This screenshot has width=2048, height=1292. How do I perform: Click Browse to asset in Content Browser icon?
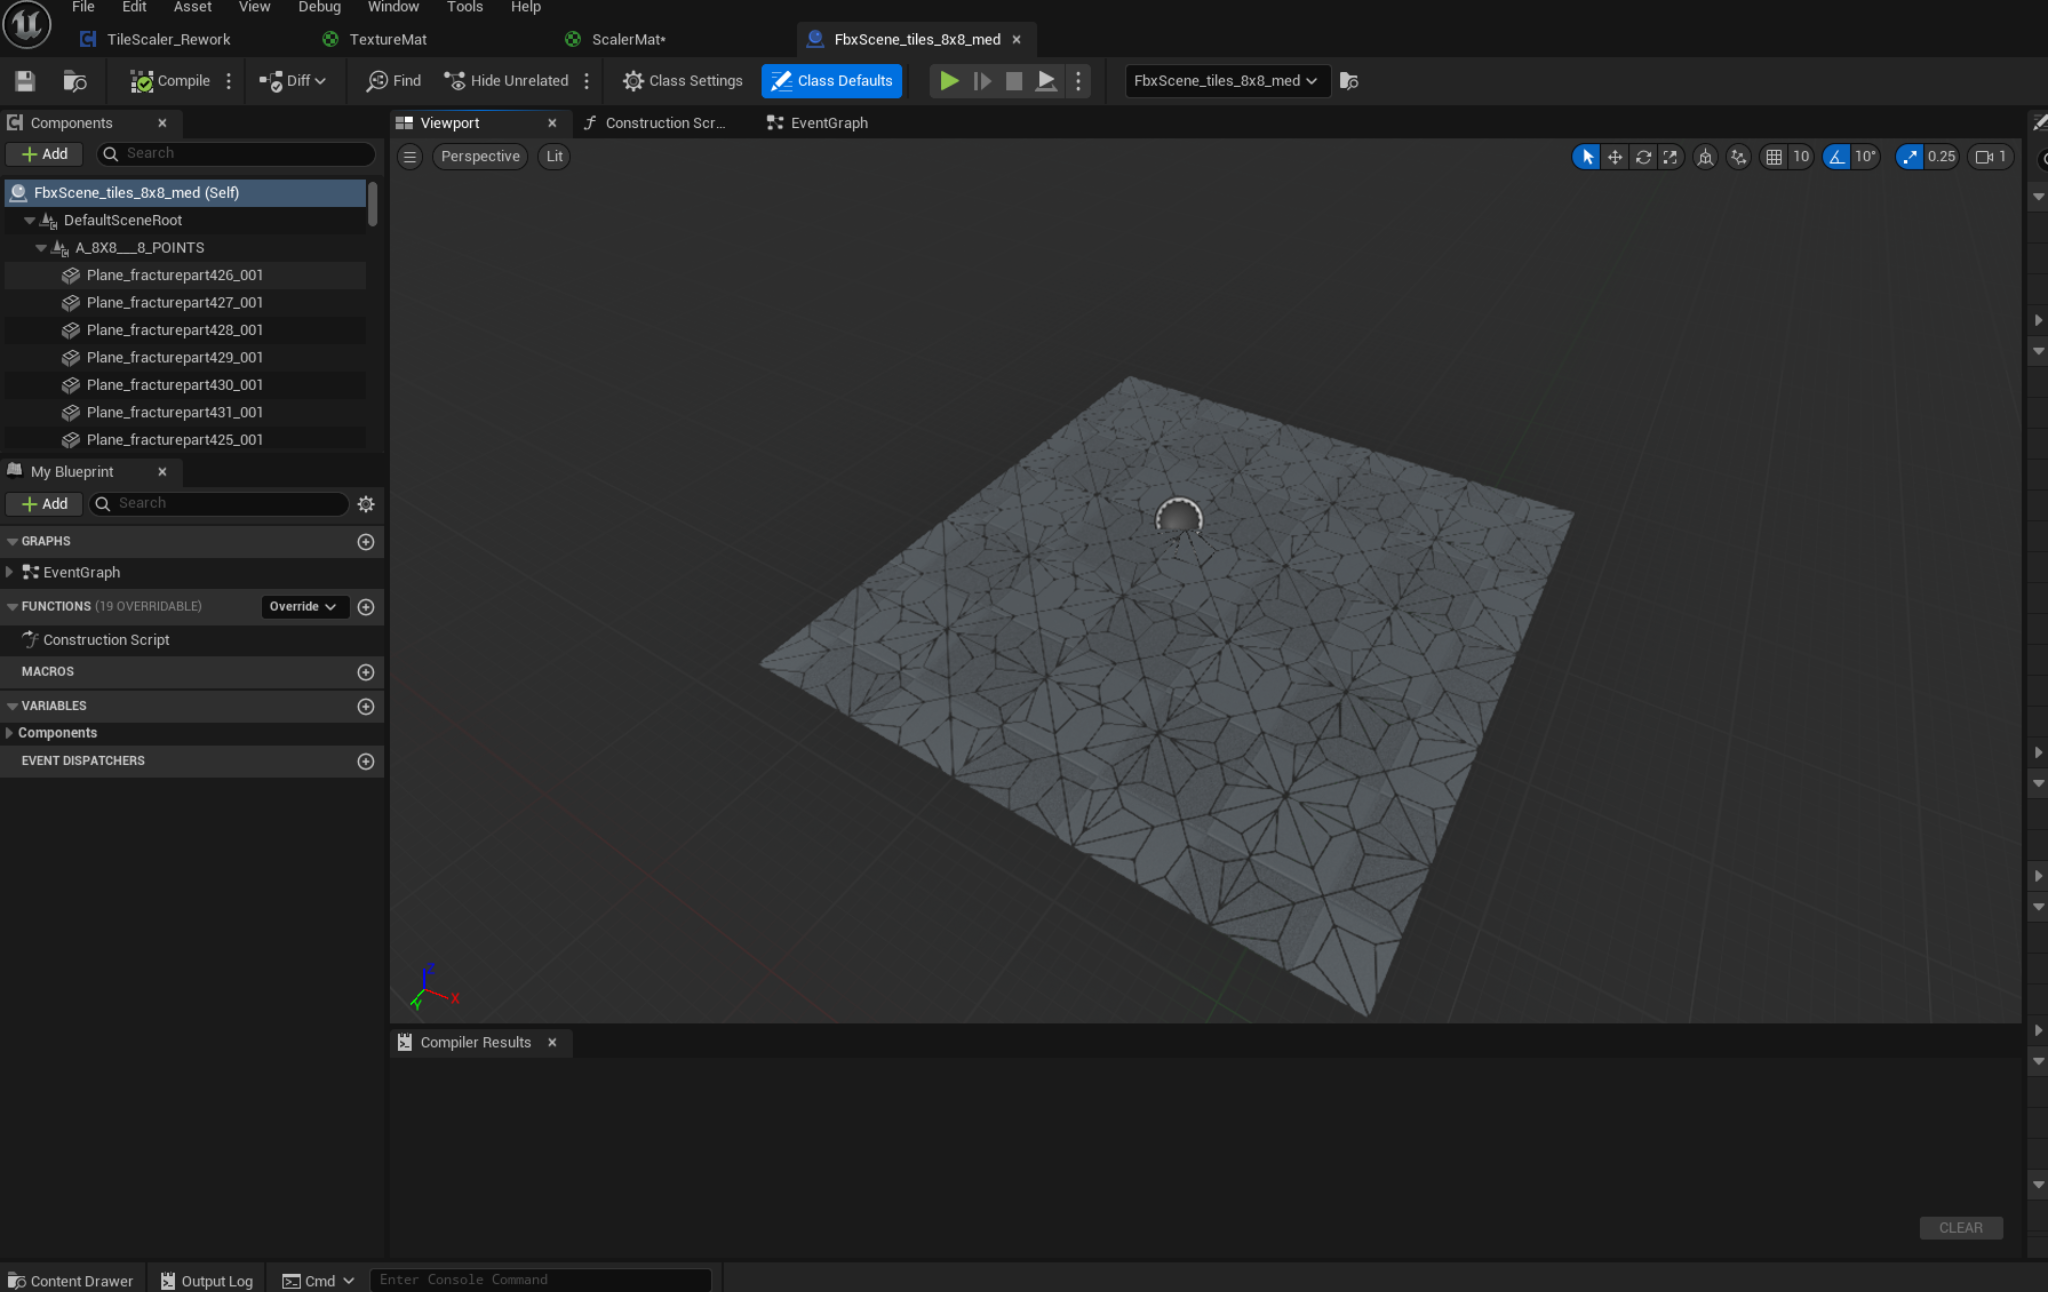click(75, 81)
